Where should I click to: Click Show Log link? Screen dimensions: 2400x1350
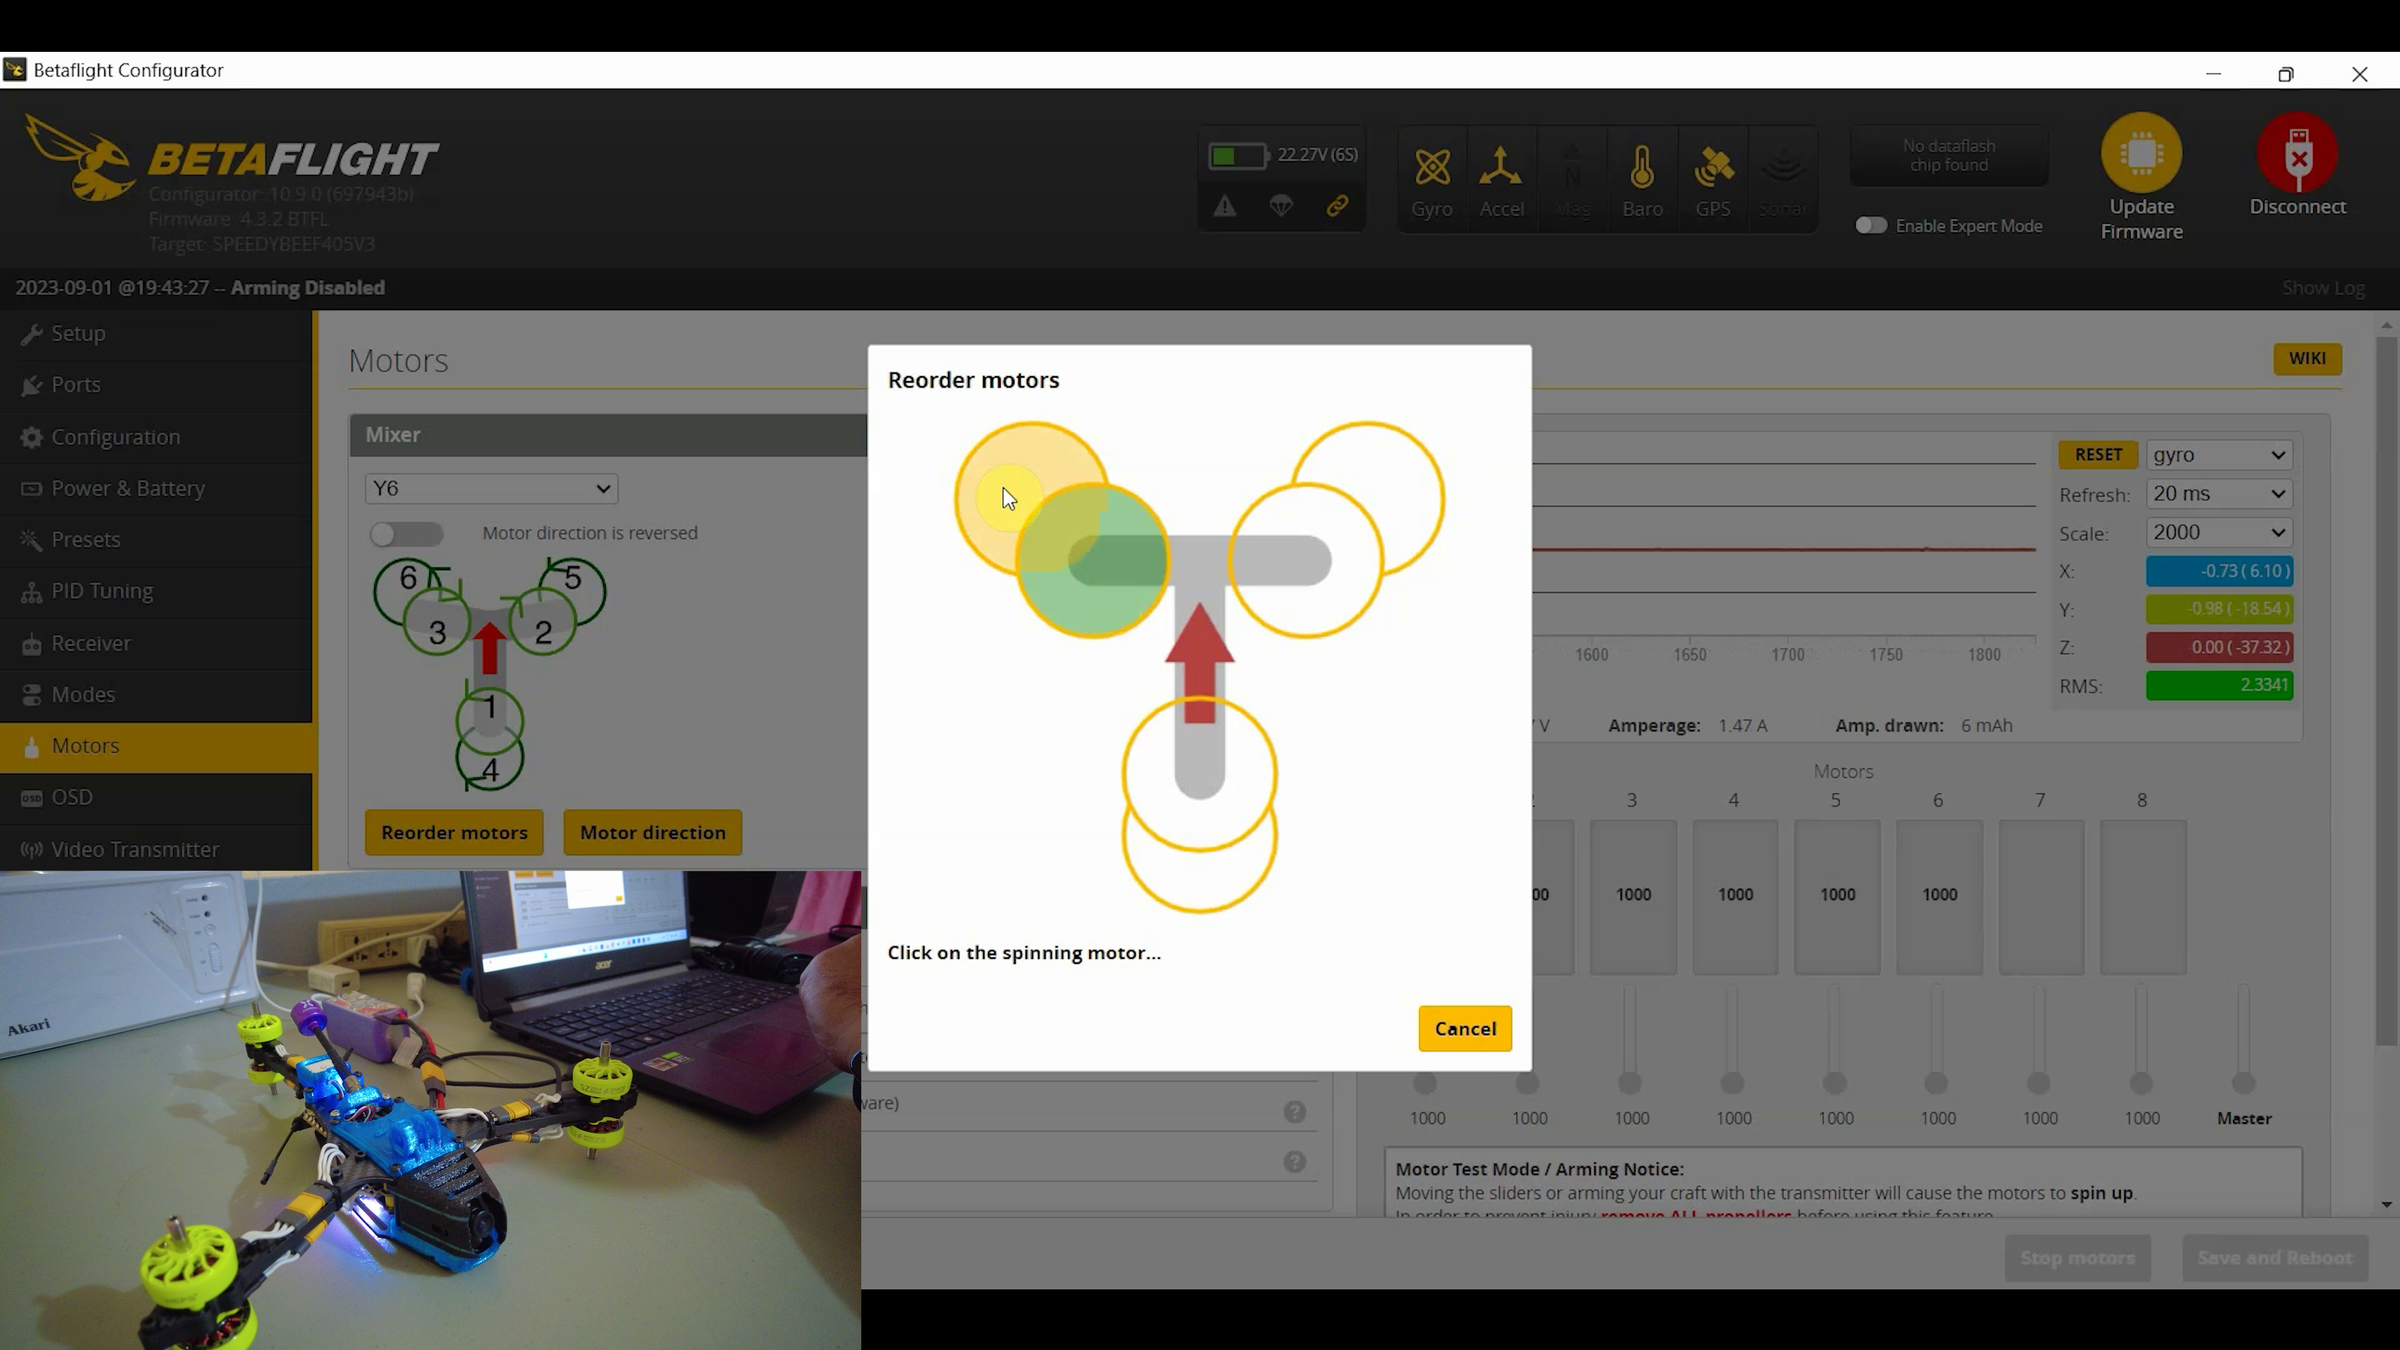tap(2323, 288)
